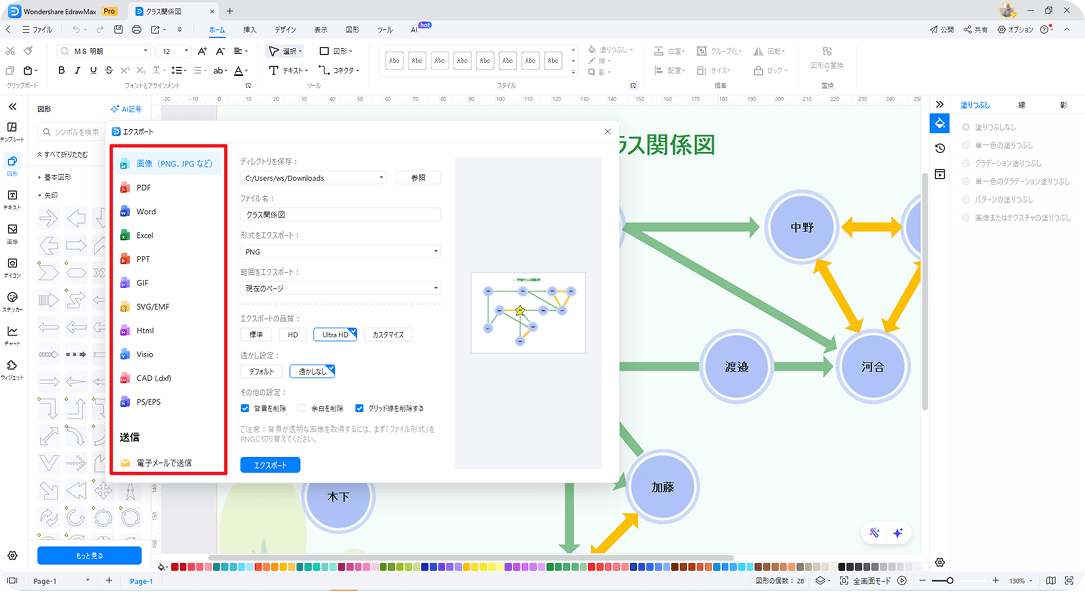Select the 透かしなし watermark option
The height and width of the screenshot is (592, 1085).
(x=312, y=371)
